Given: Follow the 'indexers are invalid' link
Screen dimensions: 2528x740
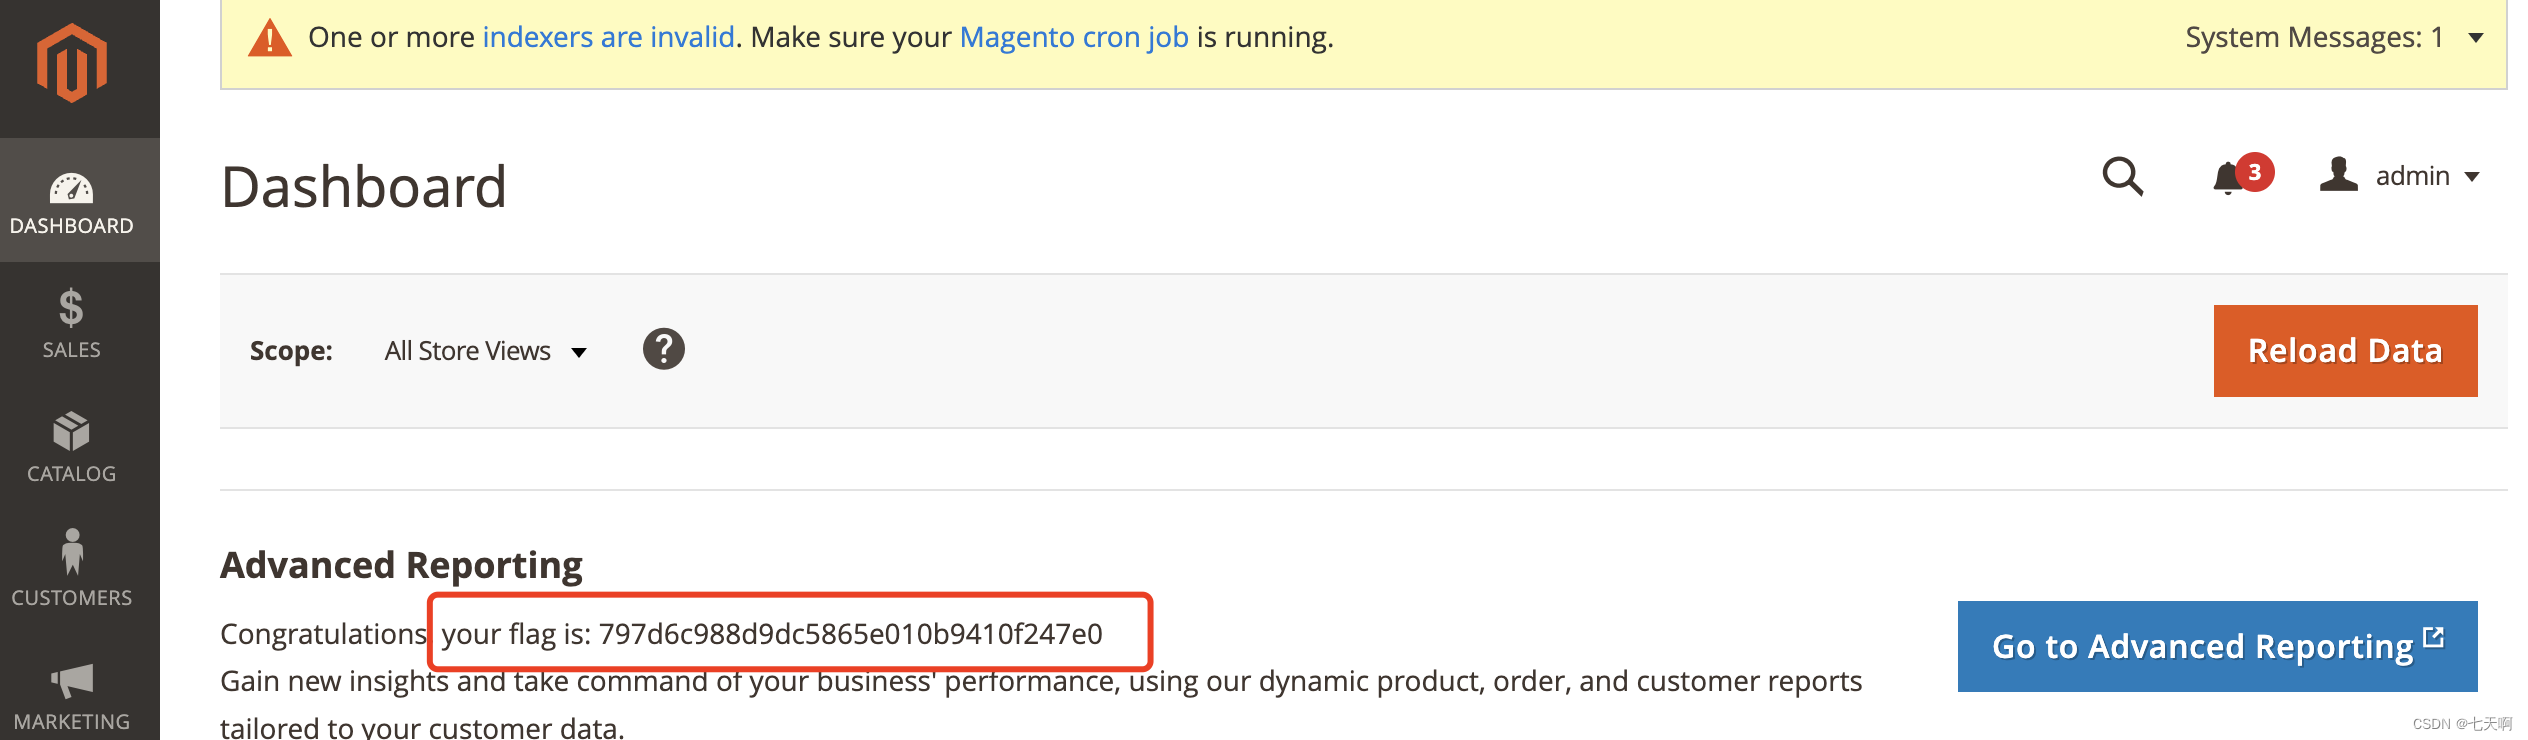Looking at the screenshot, I should (x=608, y=37).
